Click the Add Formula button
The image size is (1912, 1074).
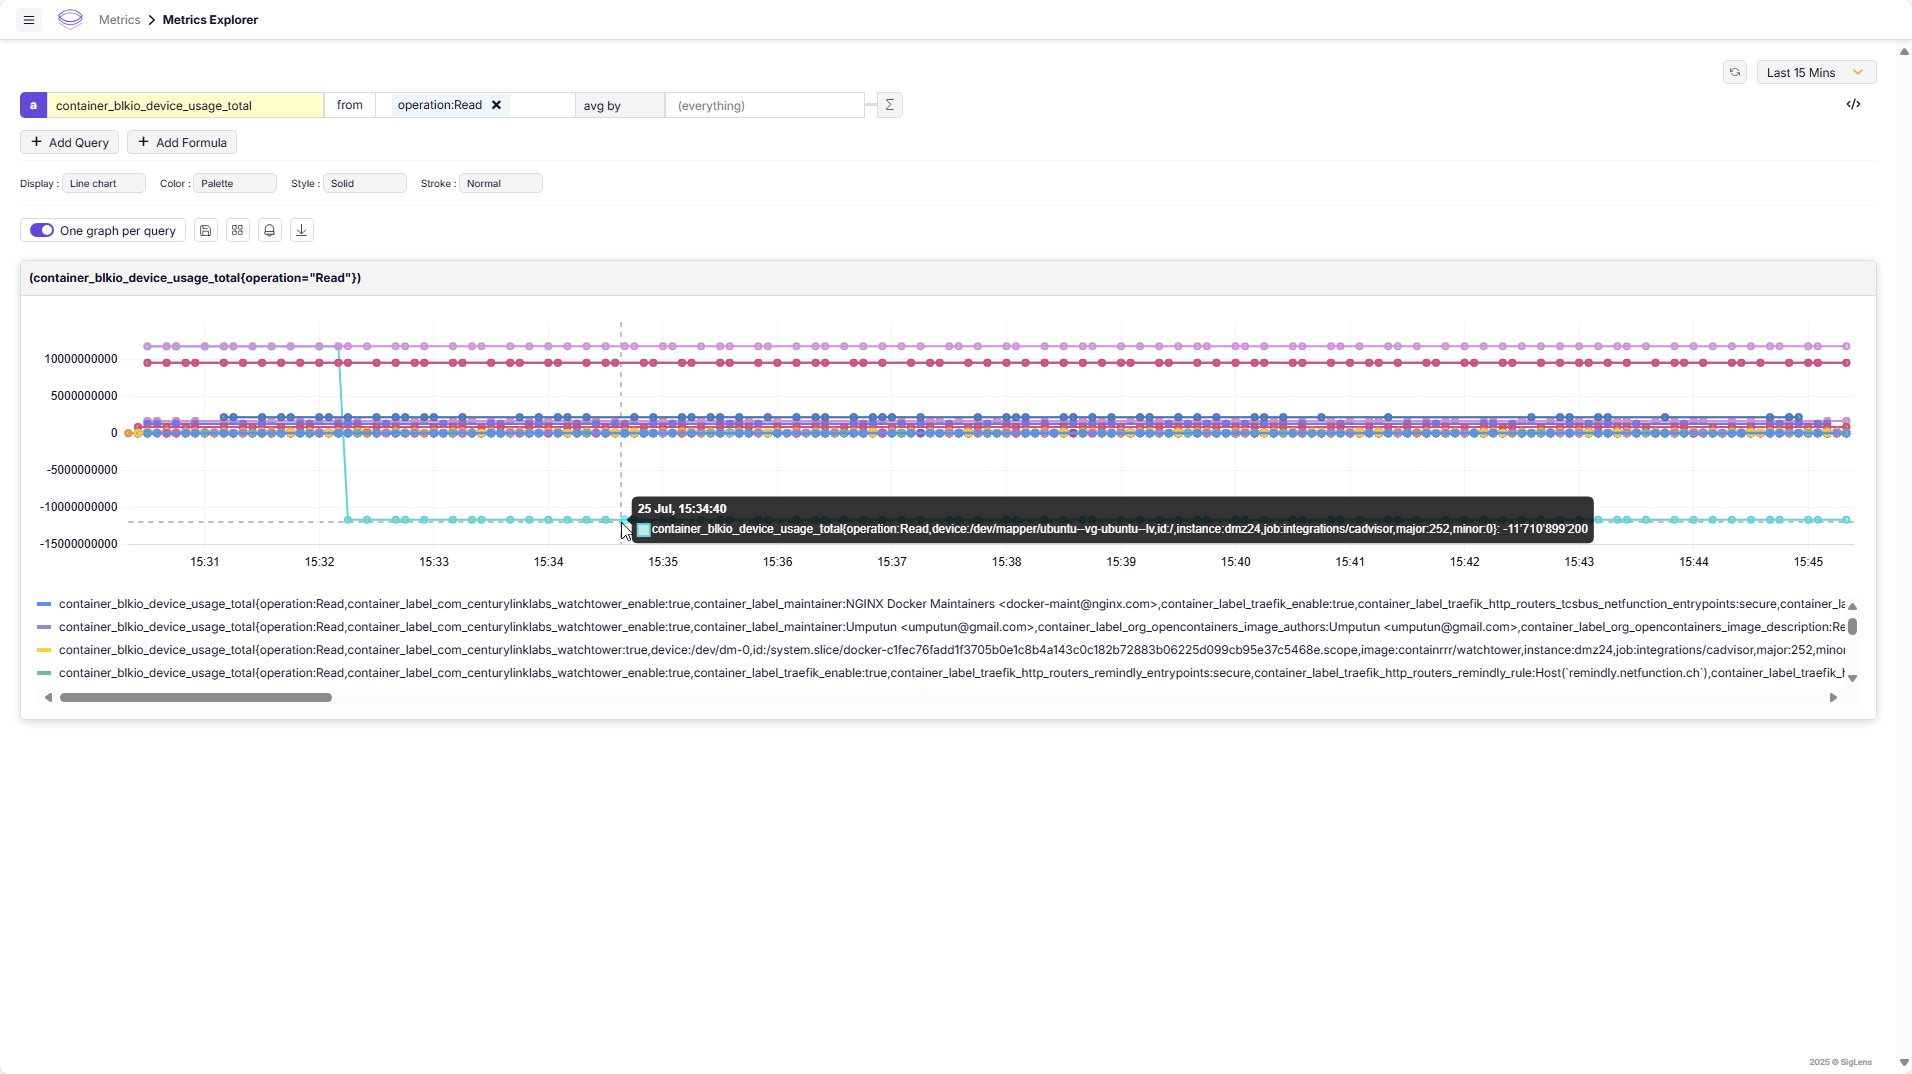pos(181,142)
